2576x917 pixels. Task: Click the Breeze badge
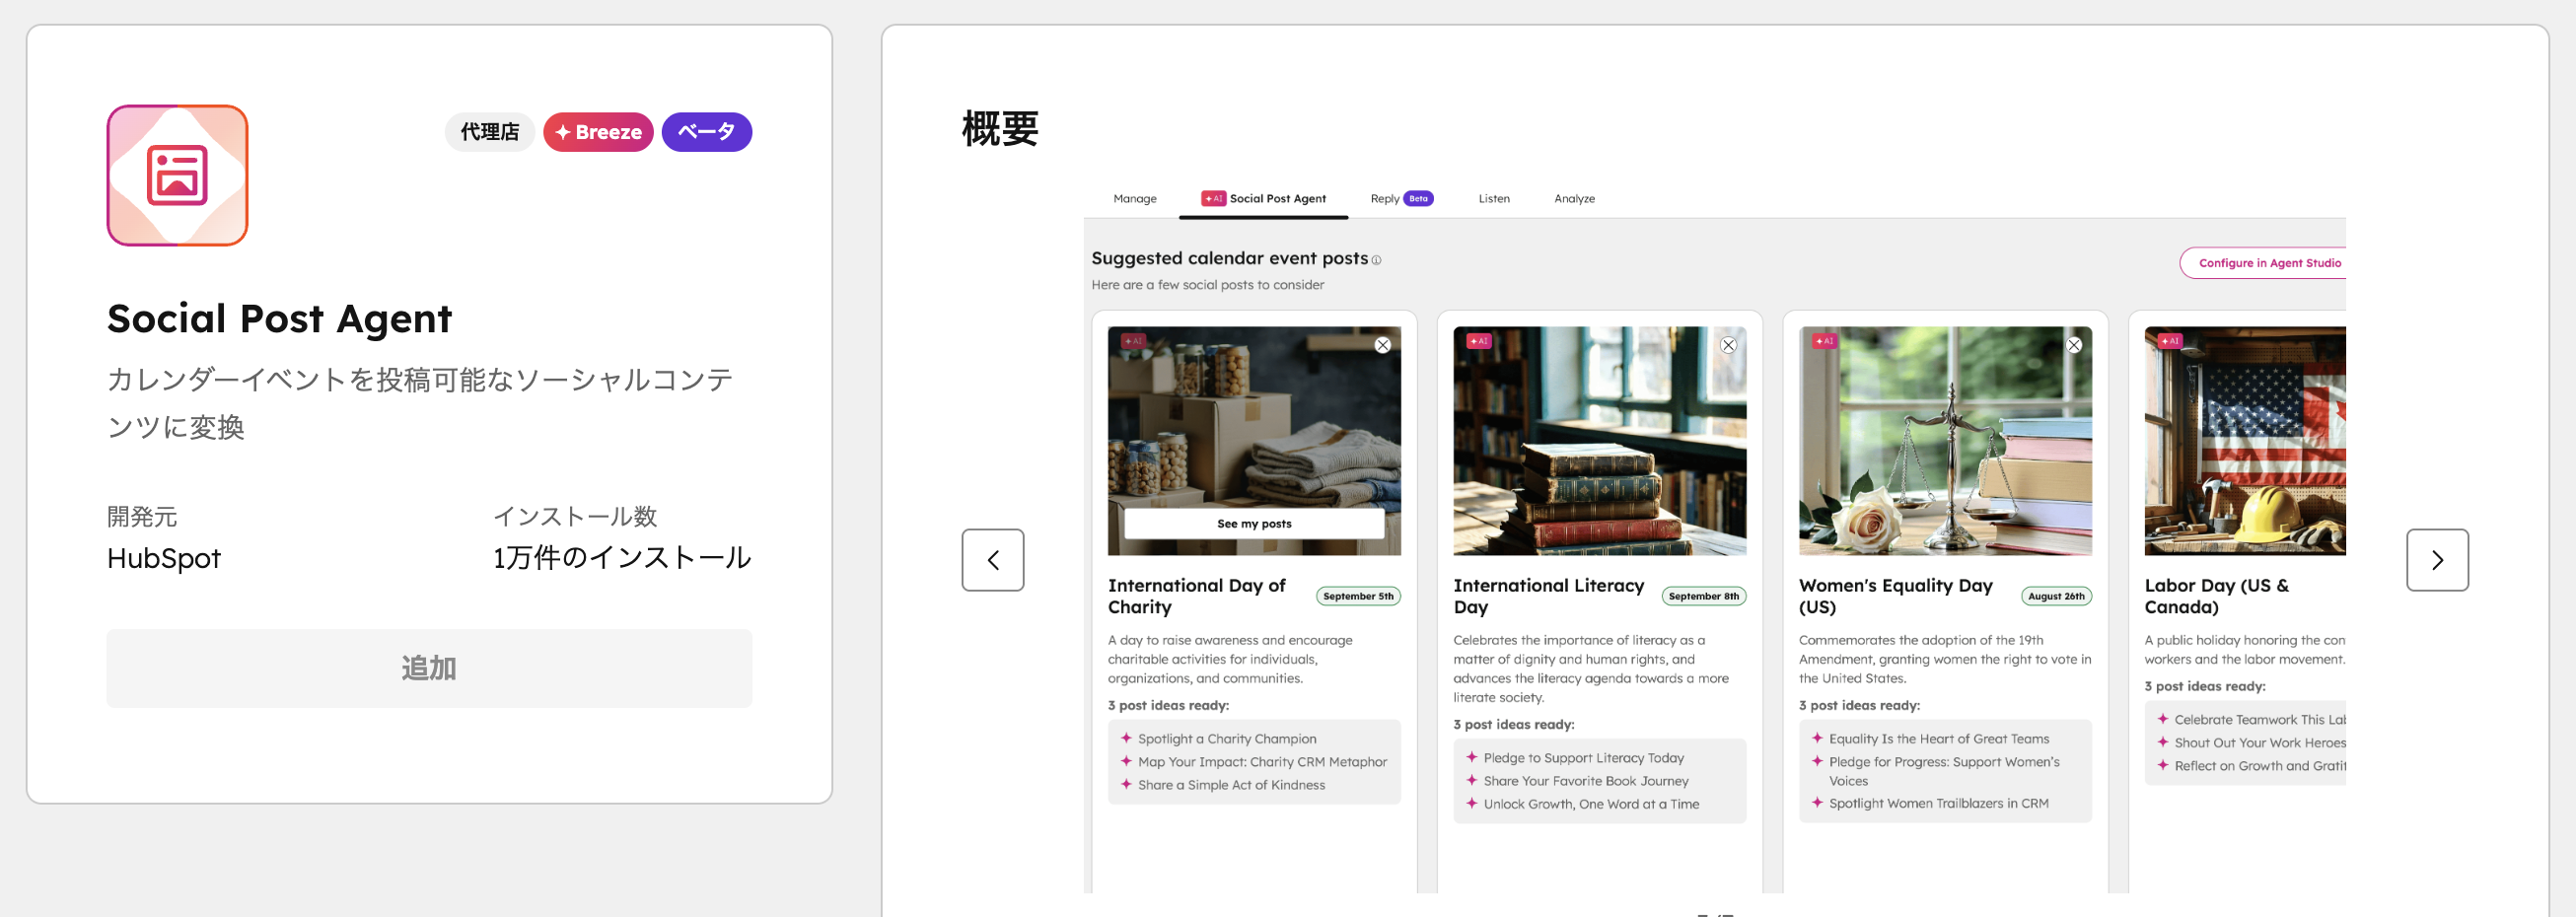(598, 132)
